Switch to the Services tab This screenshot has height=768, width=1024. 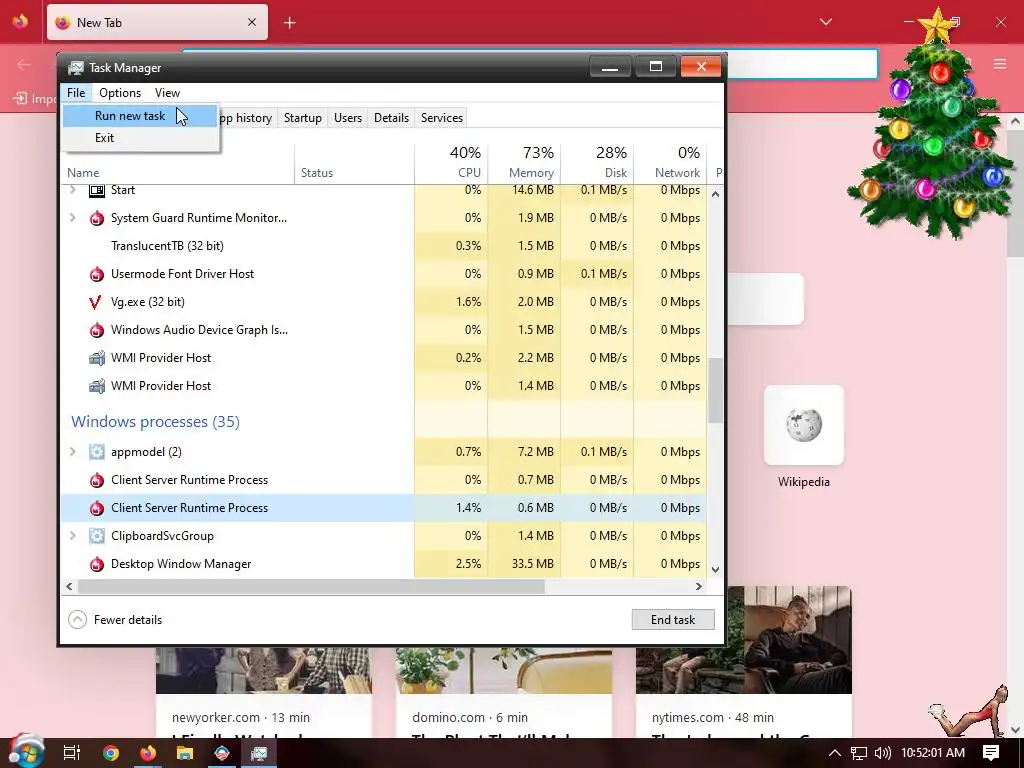tap(441, 118)
